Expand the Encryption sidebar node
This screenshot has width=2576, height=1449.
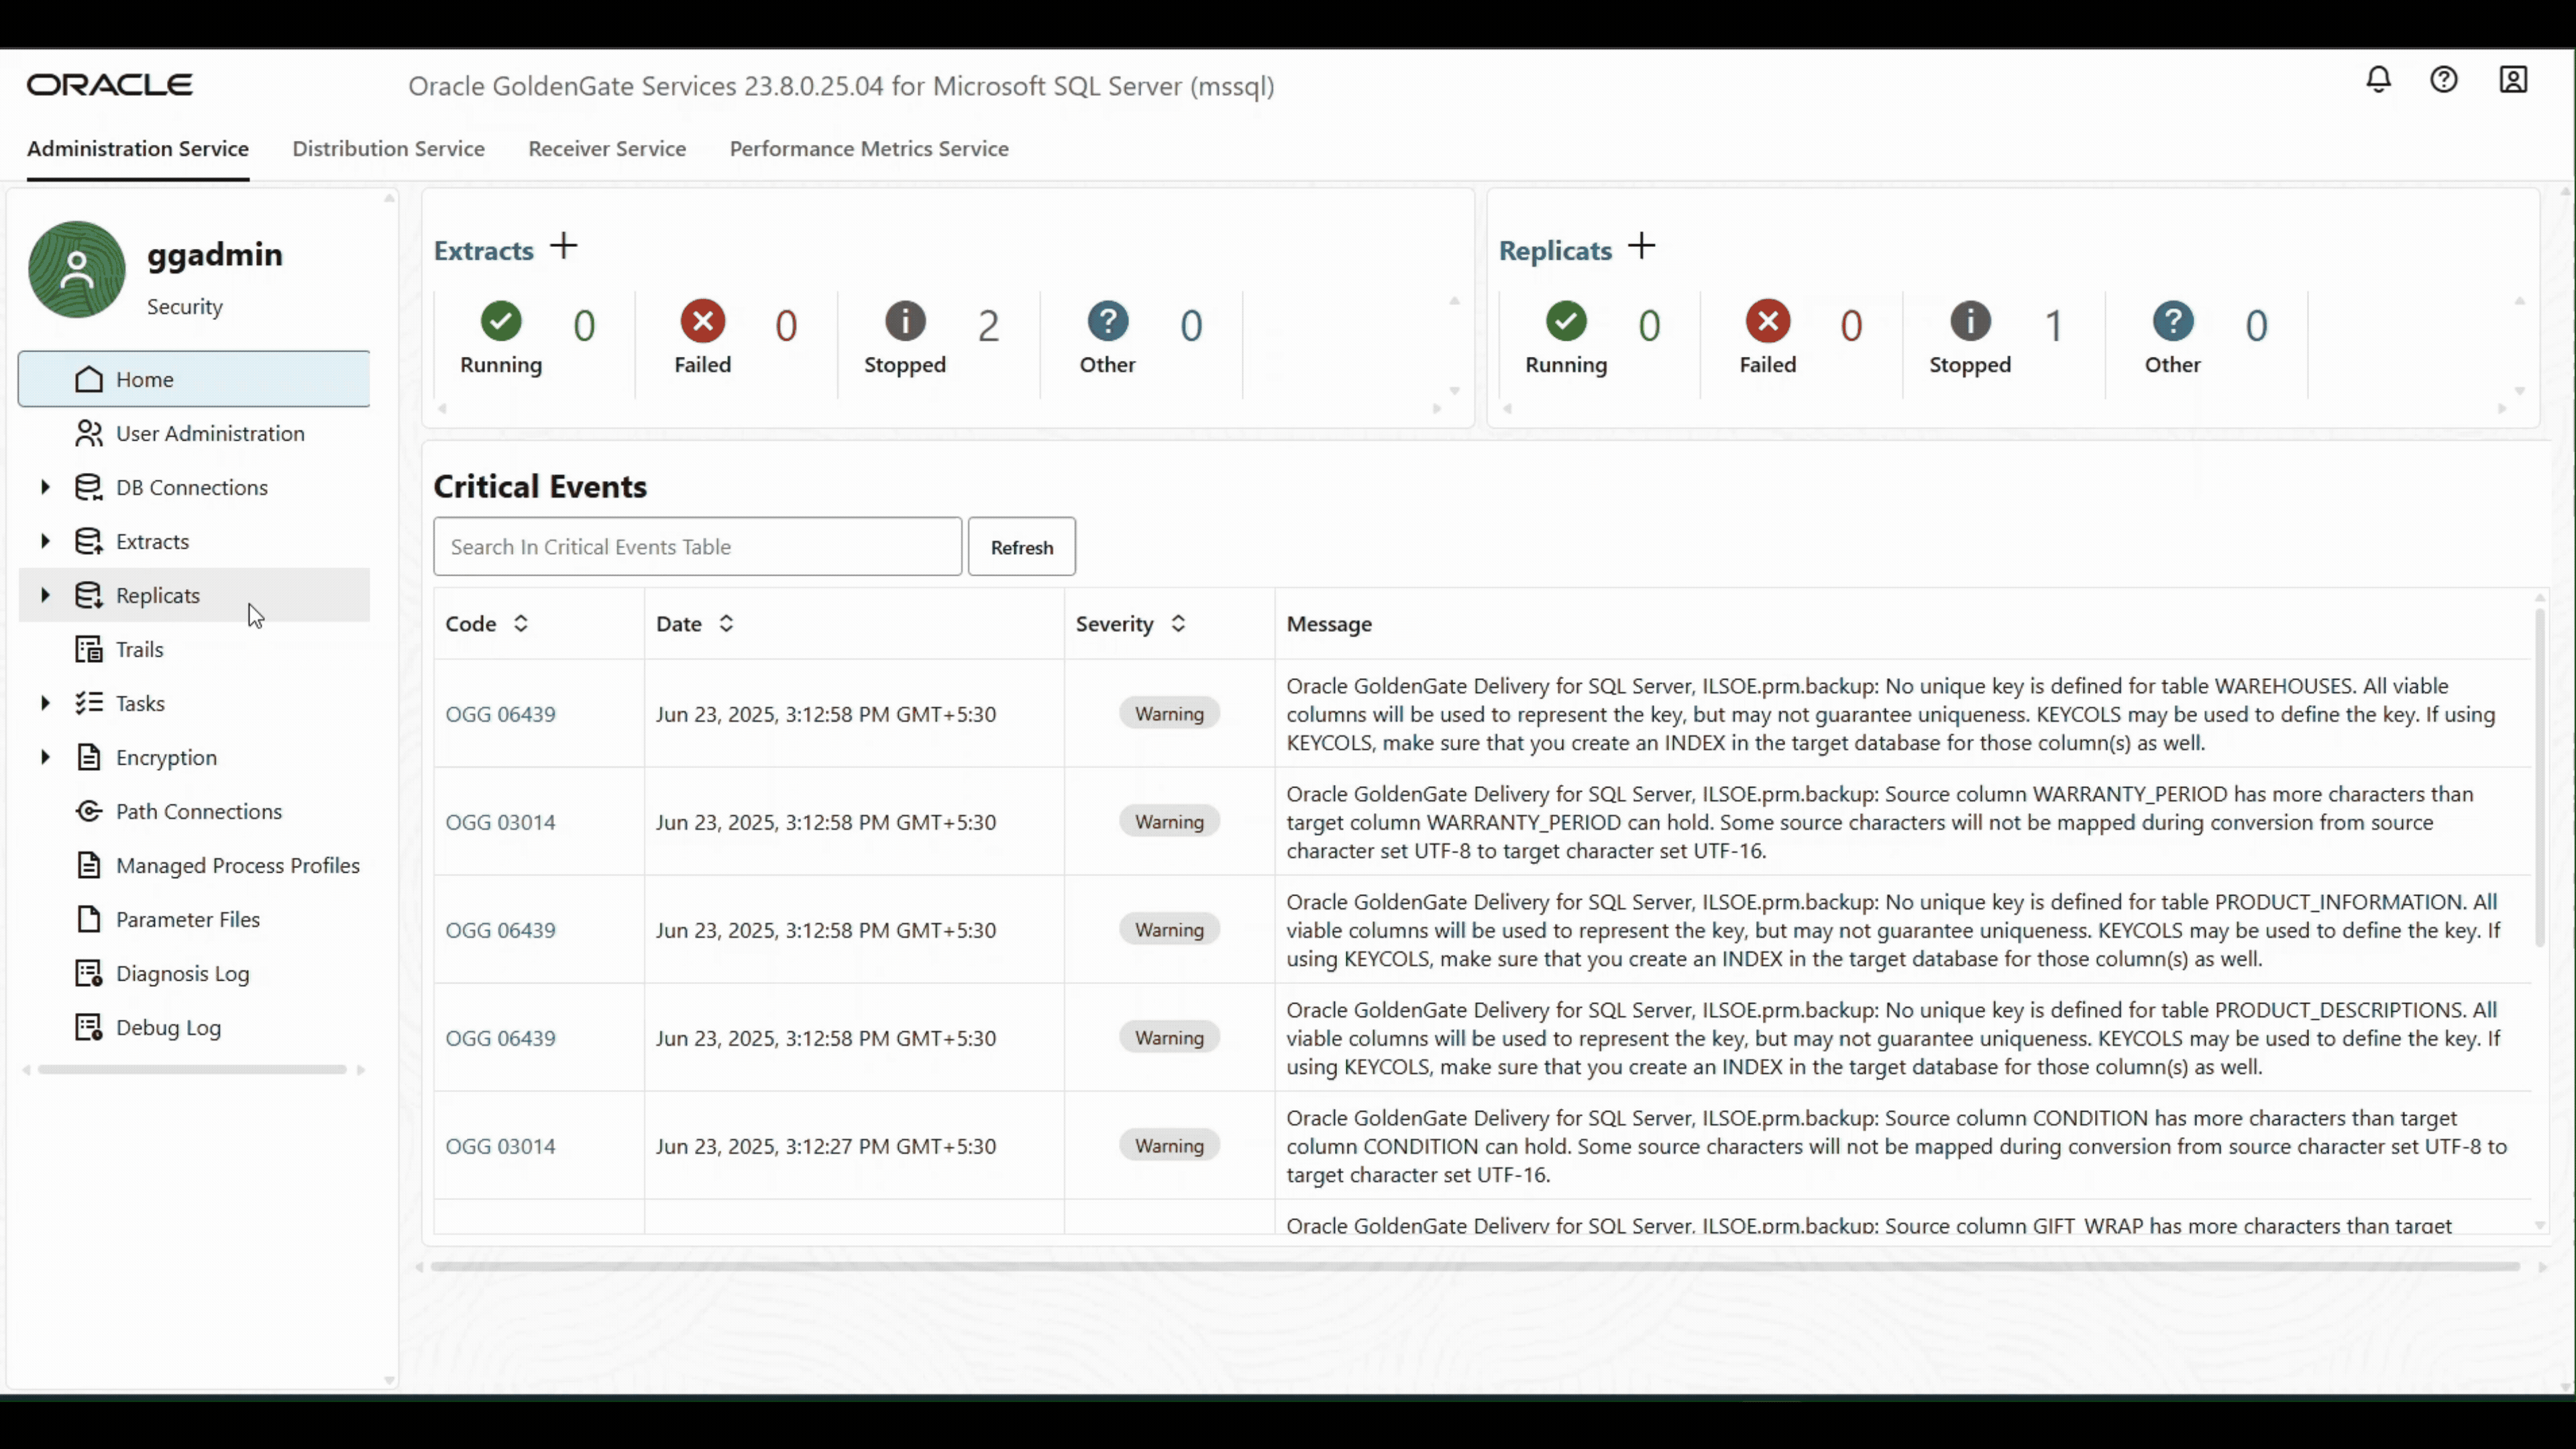[x=45, y=757]
